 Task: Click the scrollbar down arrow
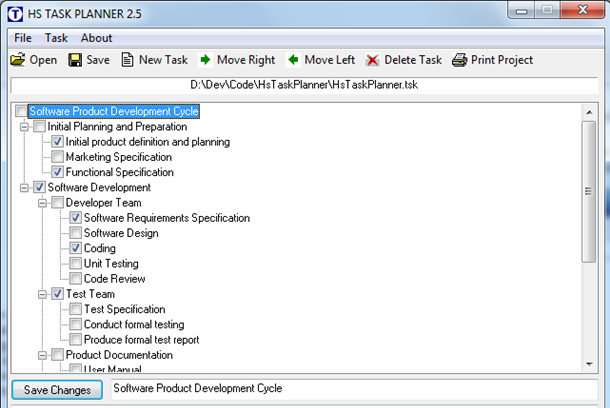tap(589, 364)
